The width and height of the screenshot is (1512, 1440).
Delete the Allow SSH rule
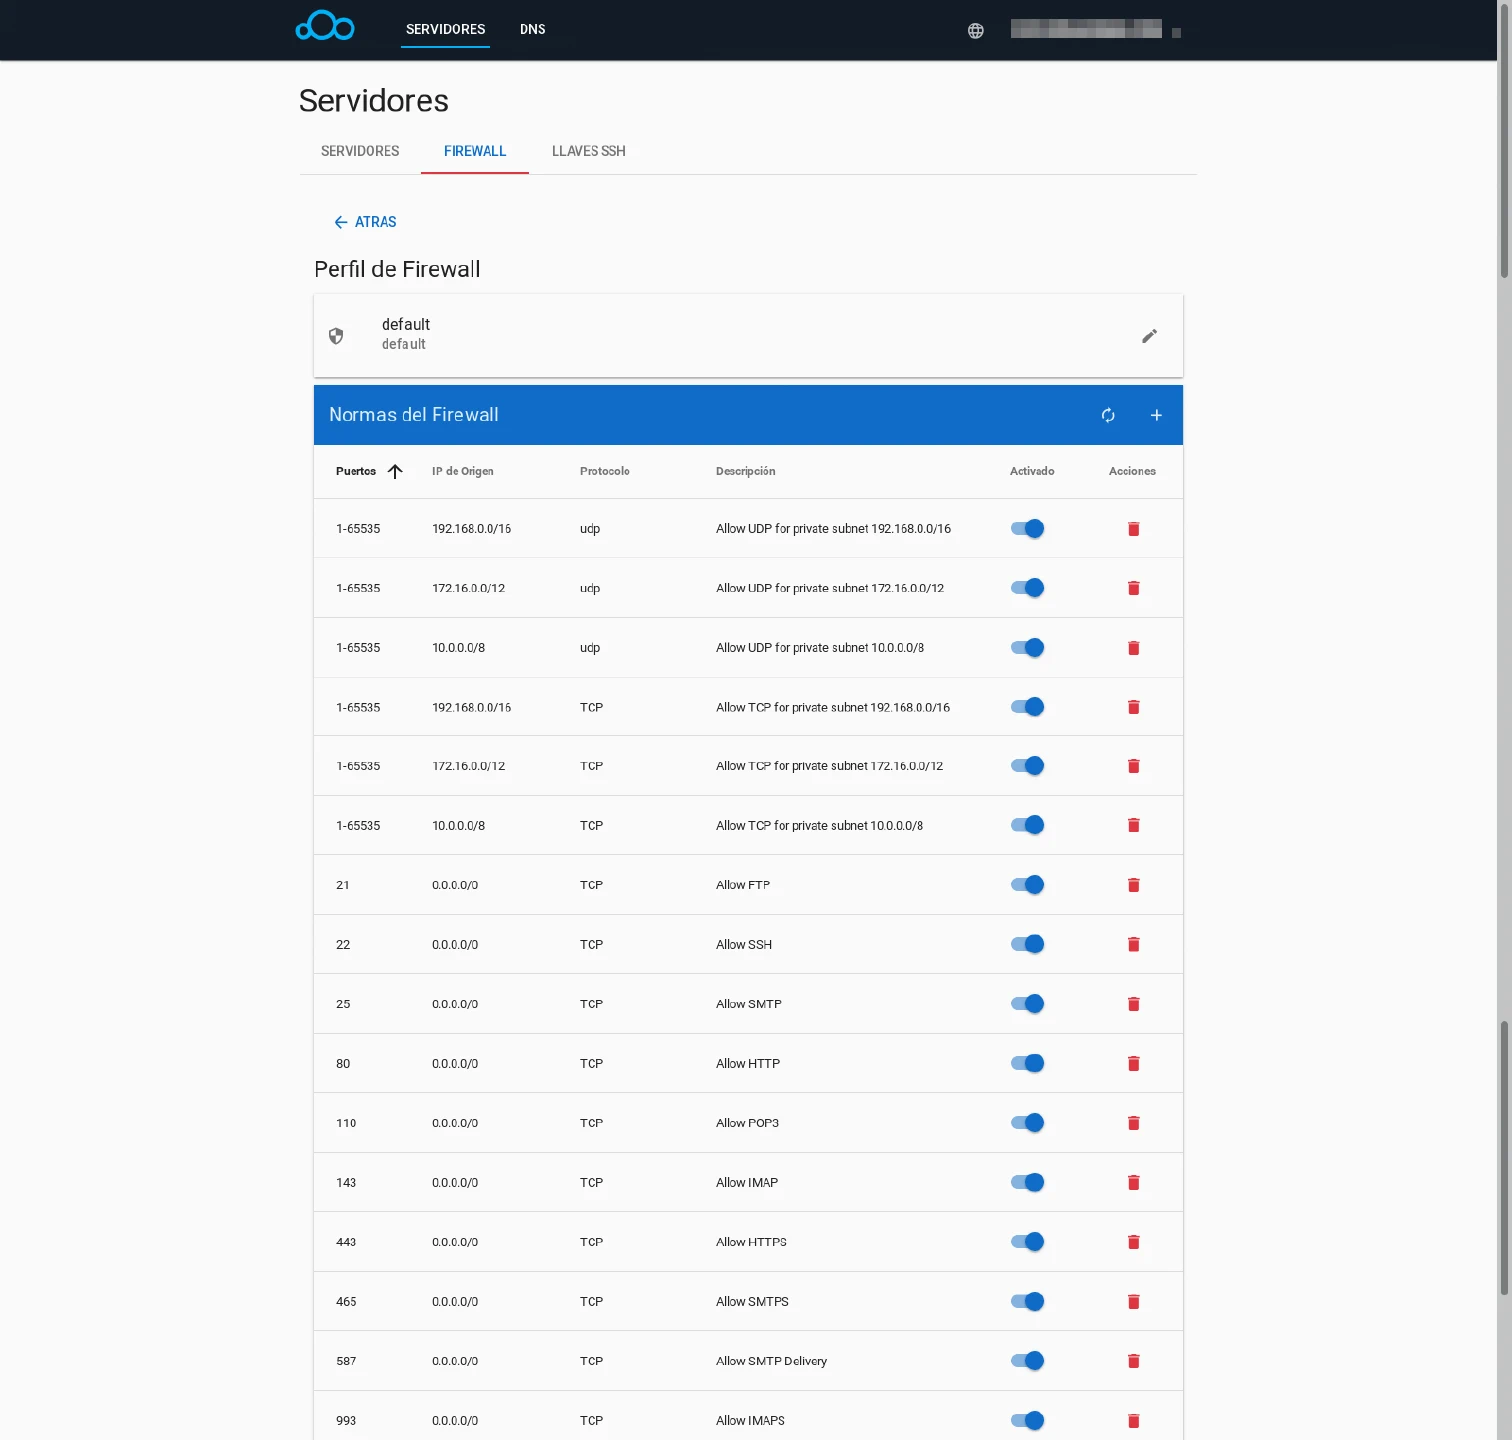click(1133, 945)
